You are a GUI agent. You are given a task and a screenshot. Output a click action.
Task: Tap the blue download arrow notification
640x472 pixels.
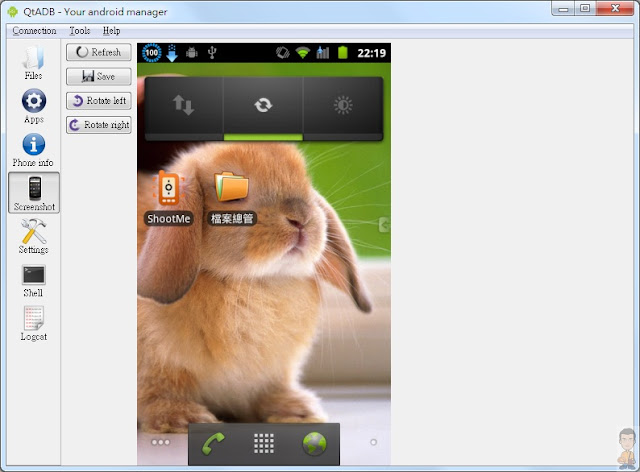pos(172,53)
